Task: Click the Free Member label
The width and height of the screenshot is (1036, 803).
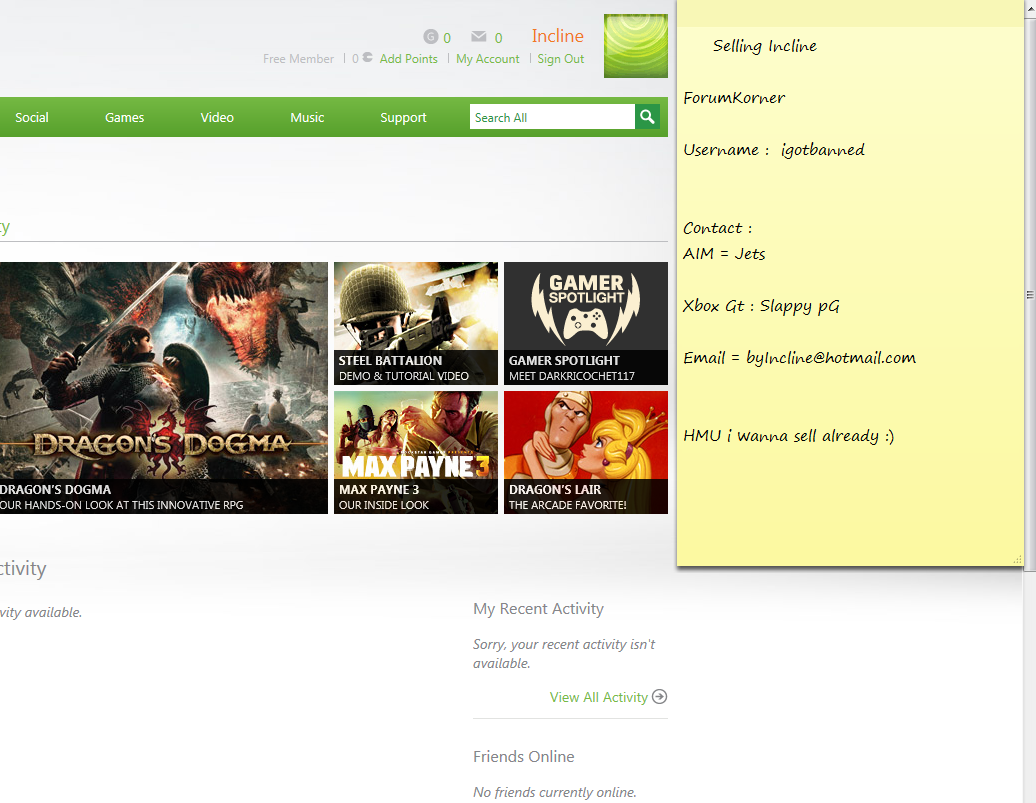Action: point(298,59)
